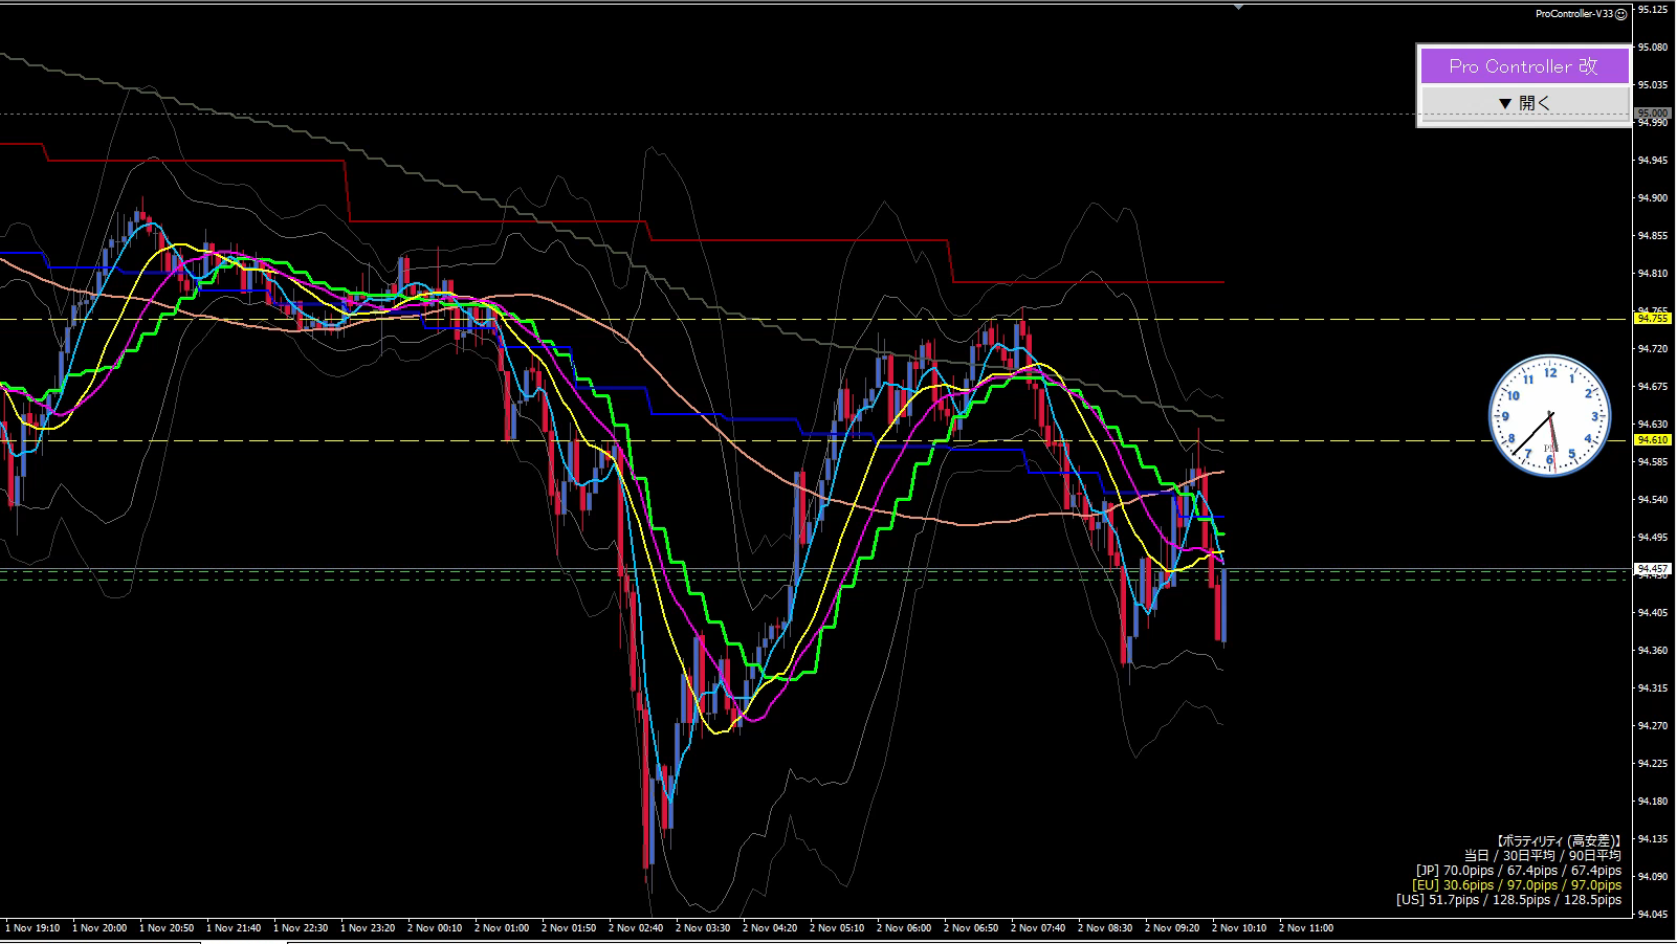Expand the panel with the ▼ 開く button
Image resolution: width=1678 pixels, height=944 pixels.
point(1524,103)
